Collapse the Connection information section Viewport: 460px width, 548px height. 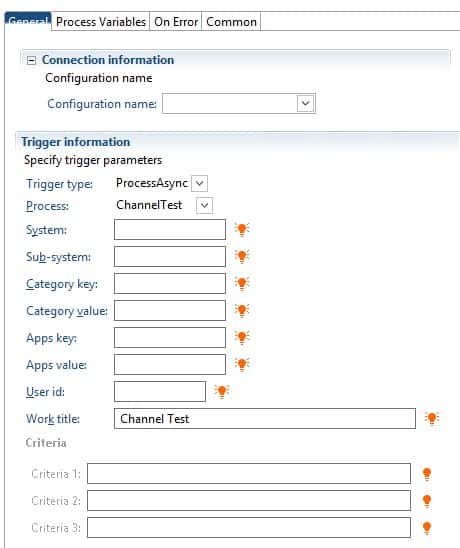click(x=31, y=60)
